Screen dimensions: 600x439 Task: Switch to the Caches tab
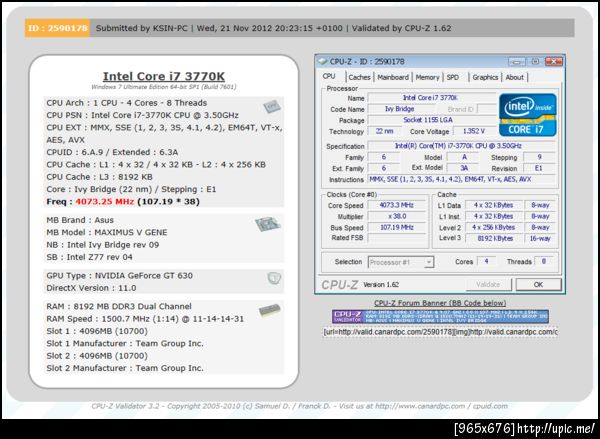359,77
